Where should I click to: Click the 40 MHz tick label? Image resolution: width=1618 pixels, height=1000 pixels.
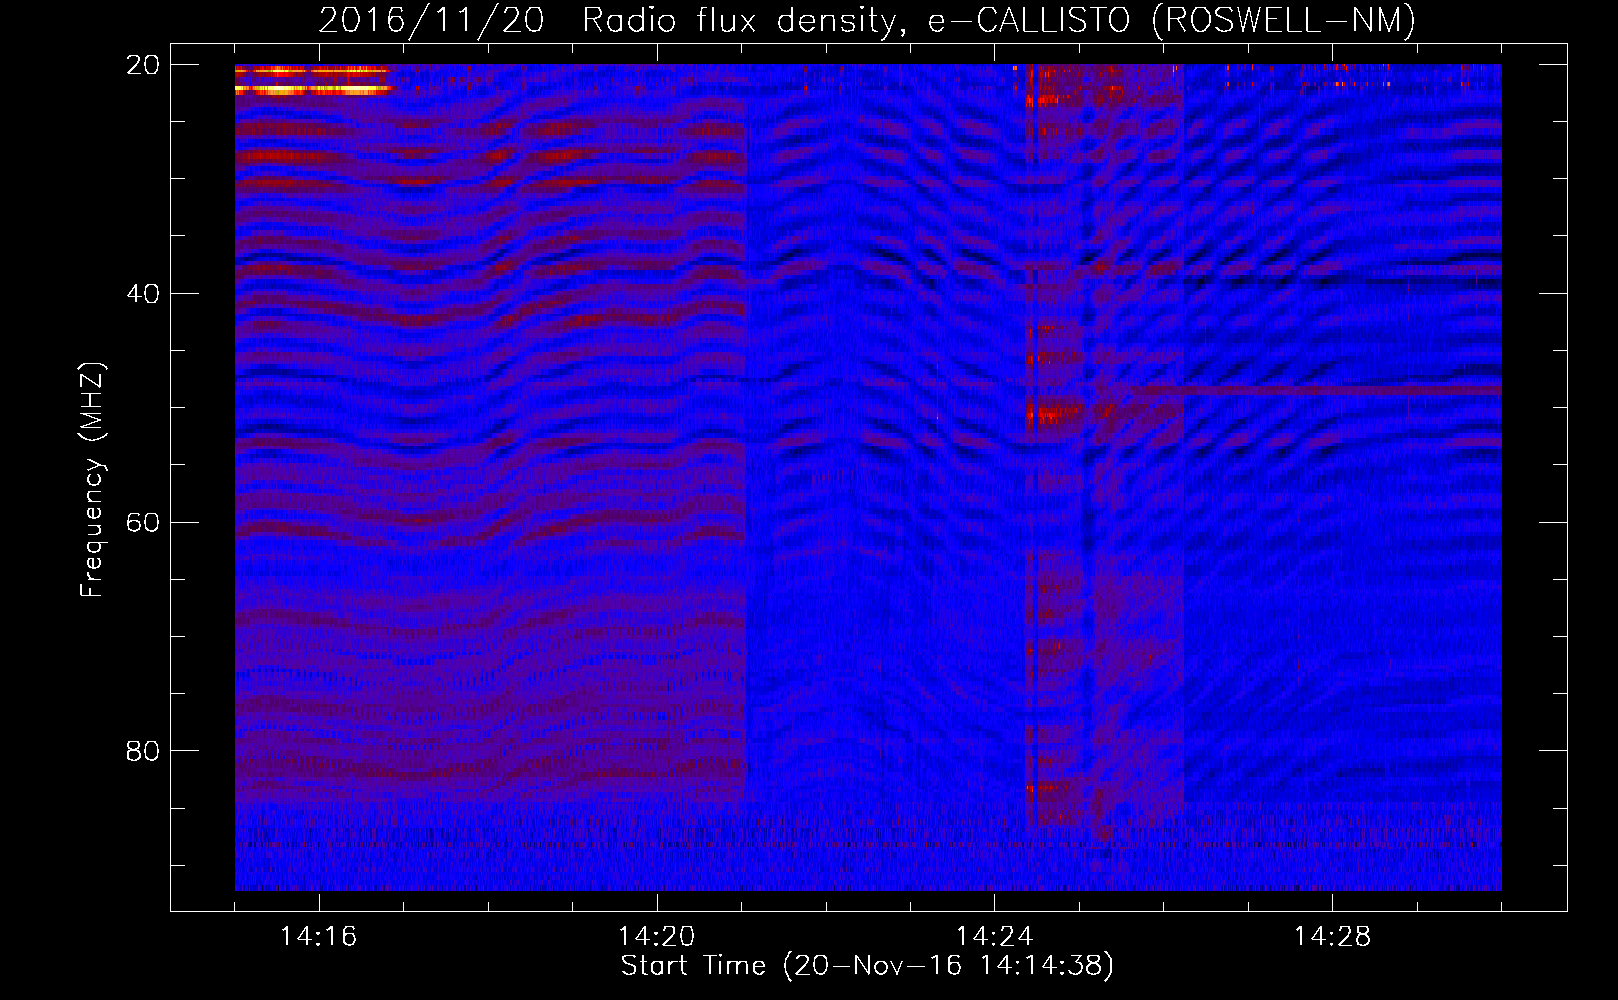(x=143, y=294)
